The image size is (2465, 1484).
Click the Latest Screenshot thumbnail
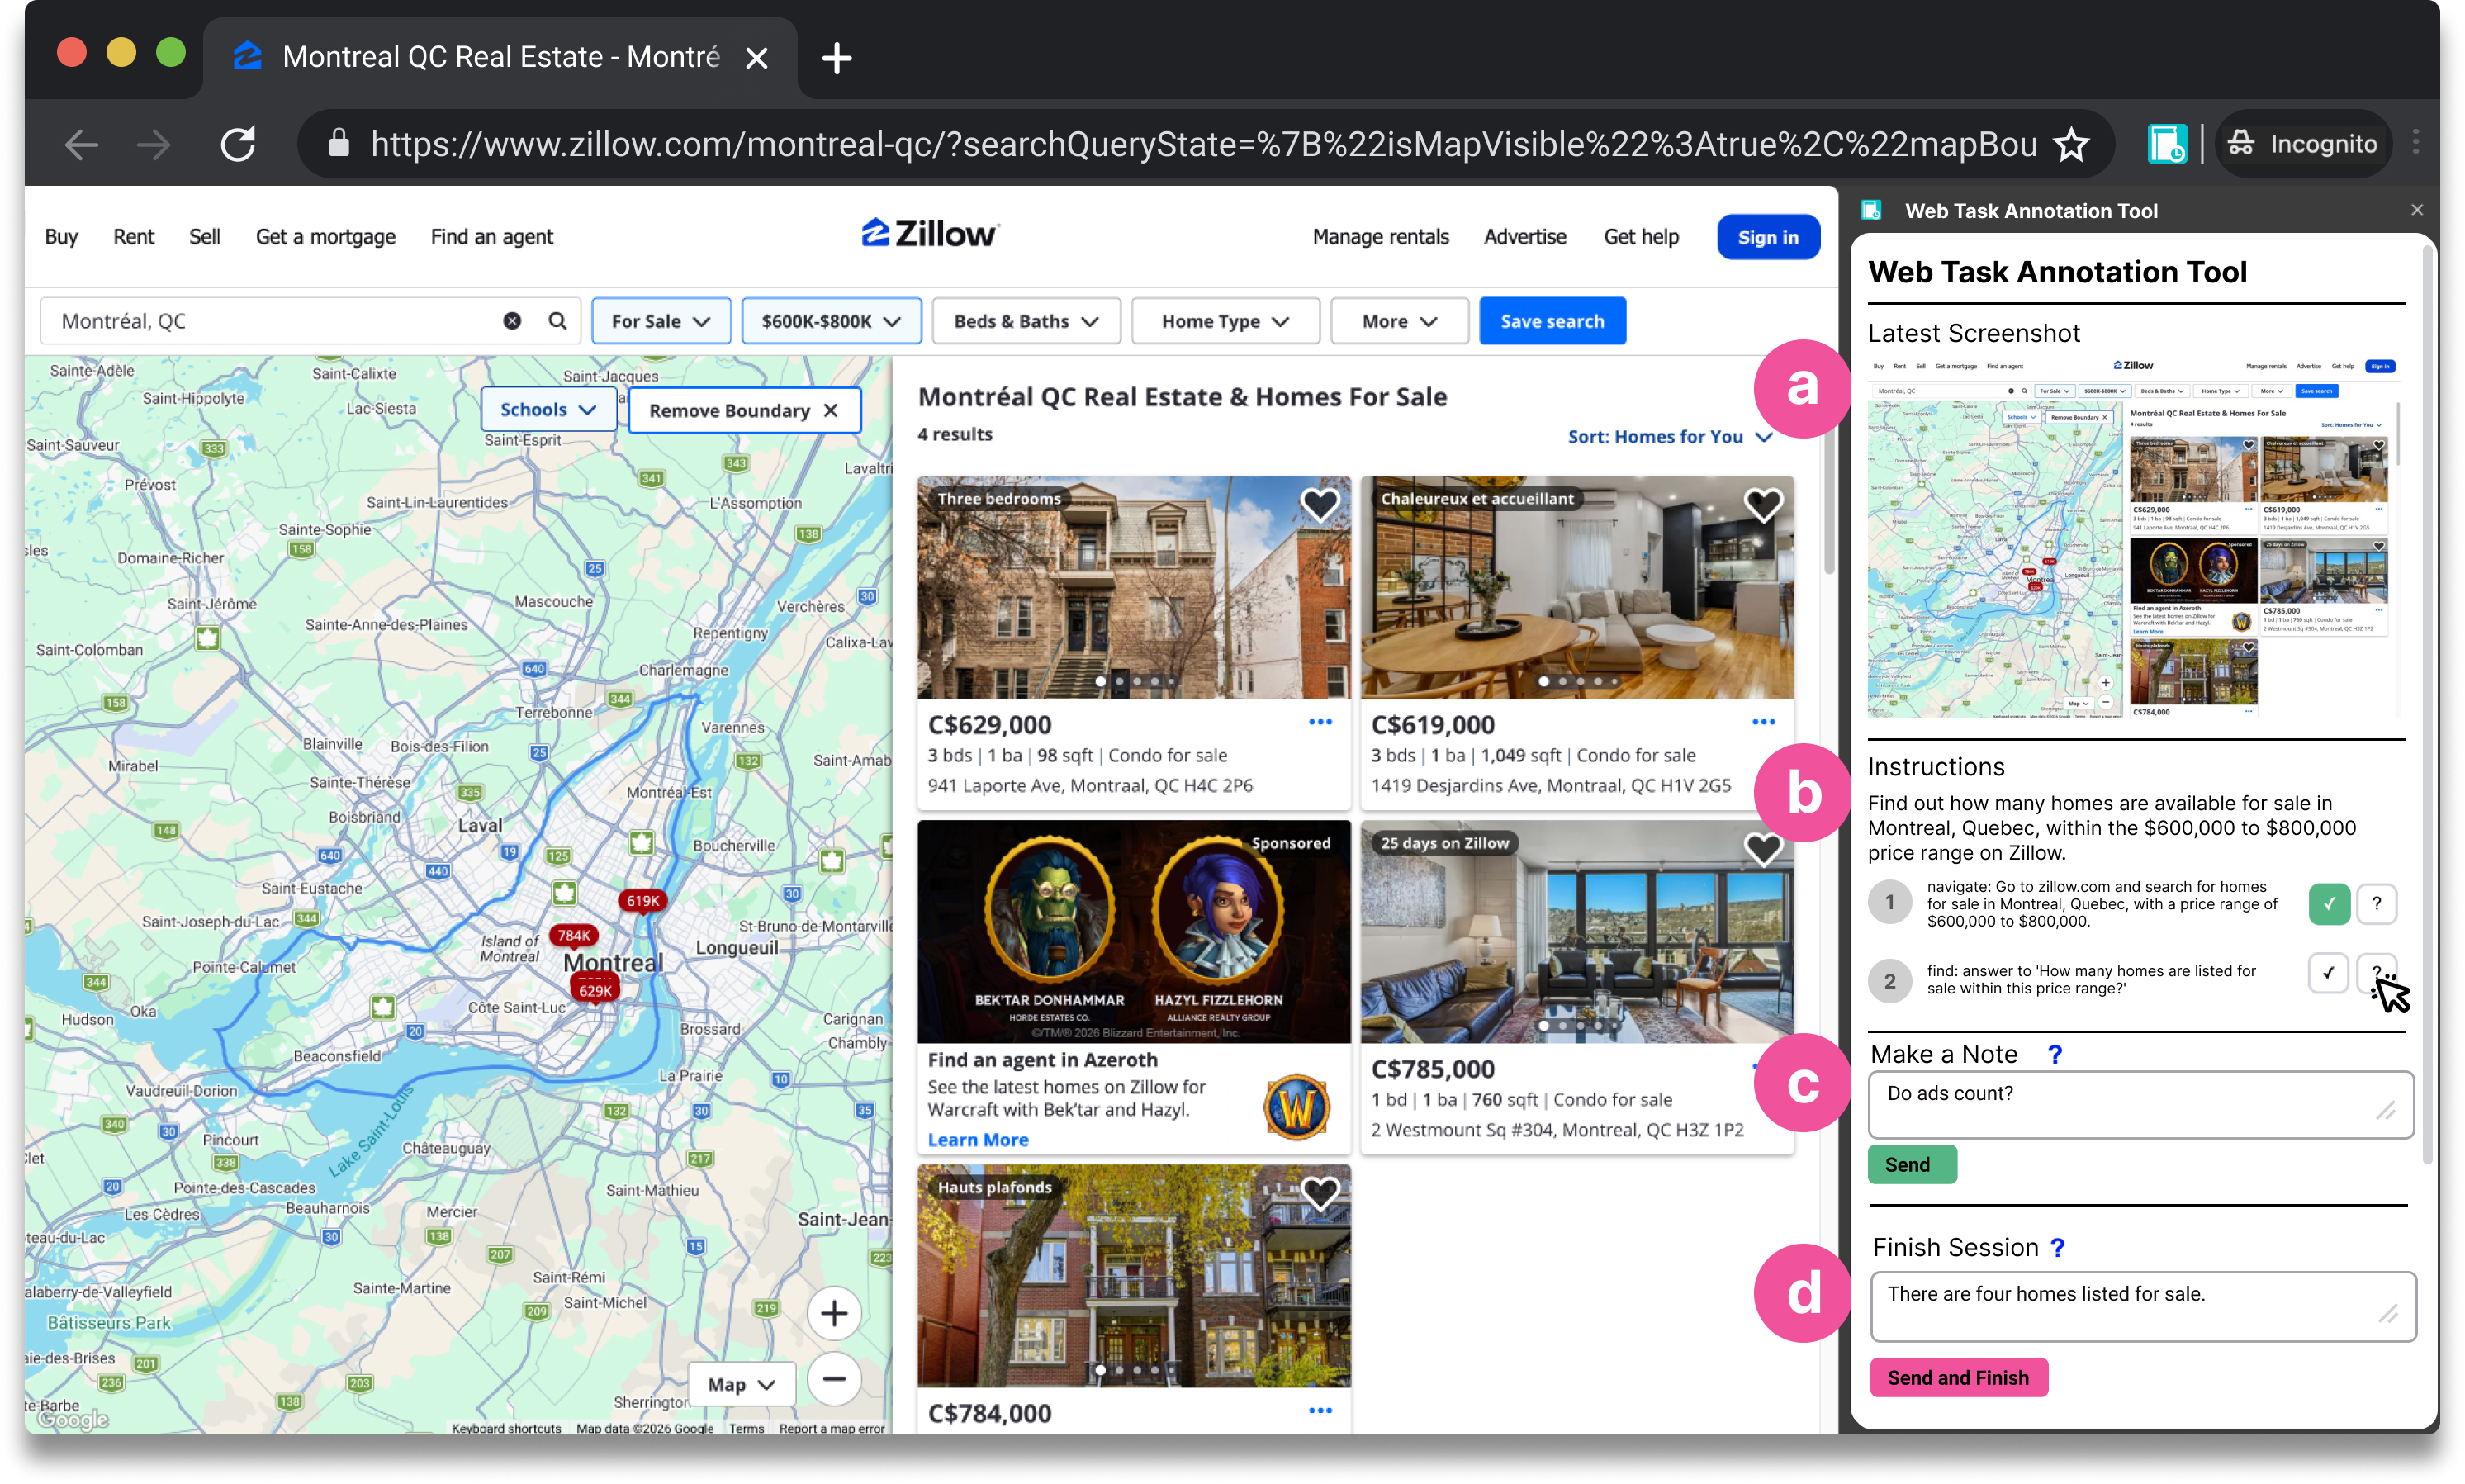(x=2134, y=538)
